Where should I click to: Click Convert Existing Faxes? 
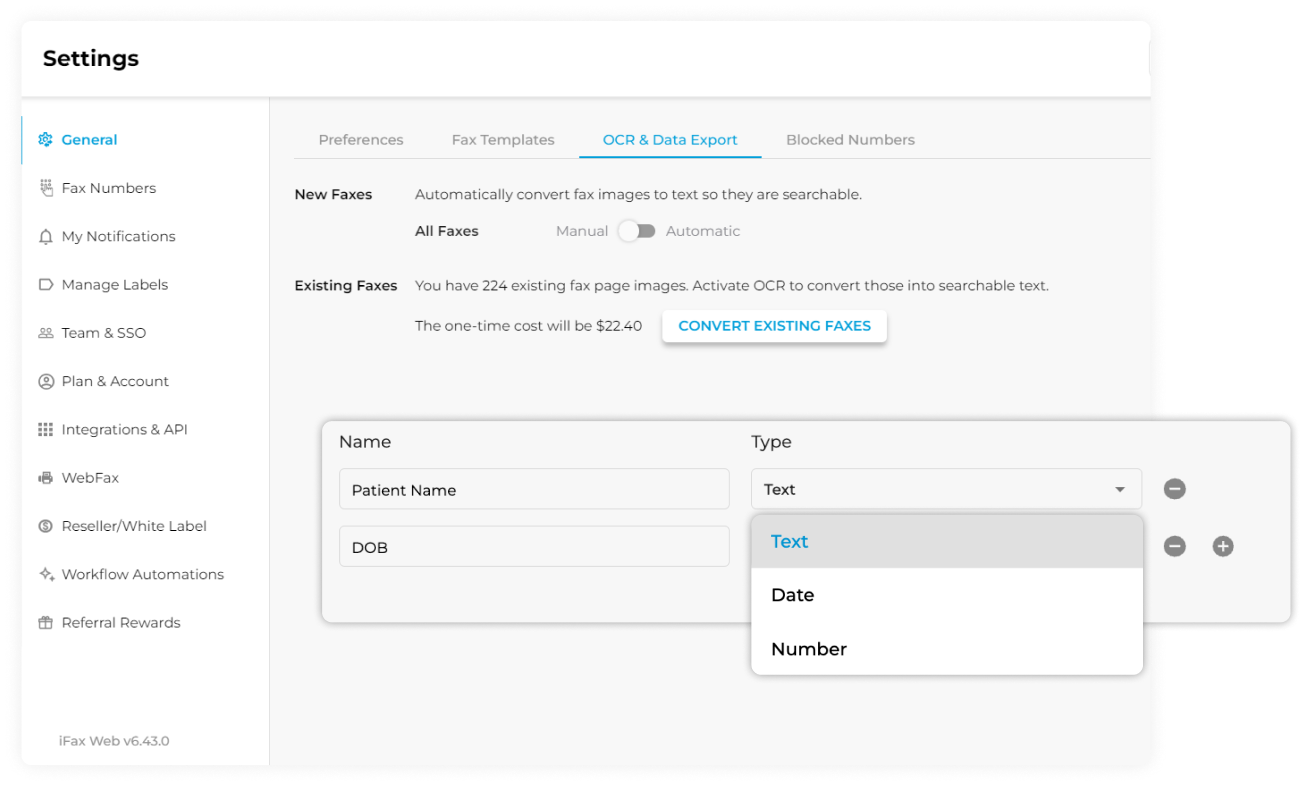774,326
